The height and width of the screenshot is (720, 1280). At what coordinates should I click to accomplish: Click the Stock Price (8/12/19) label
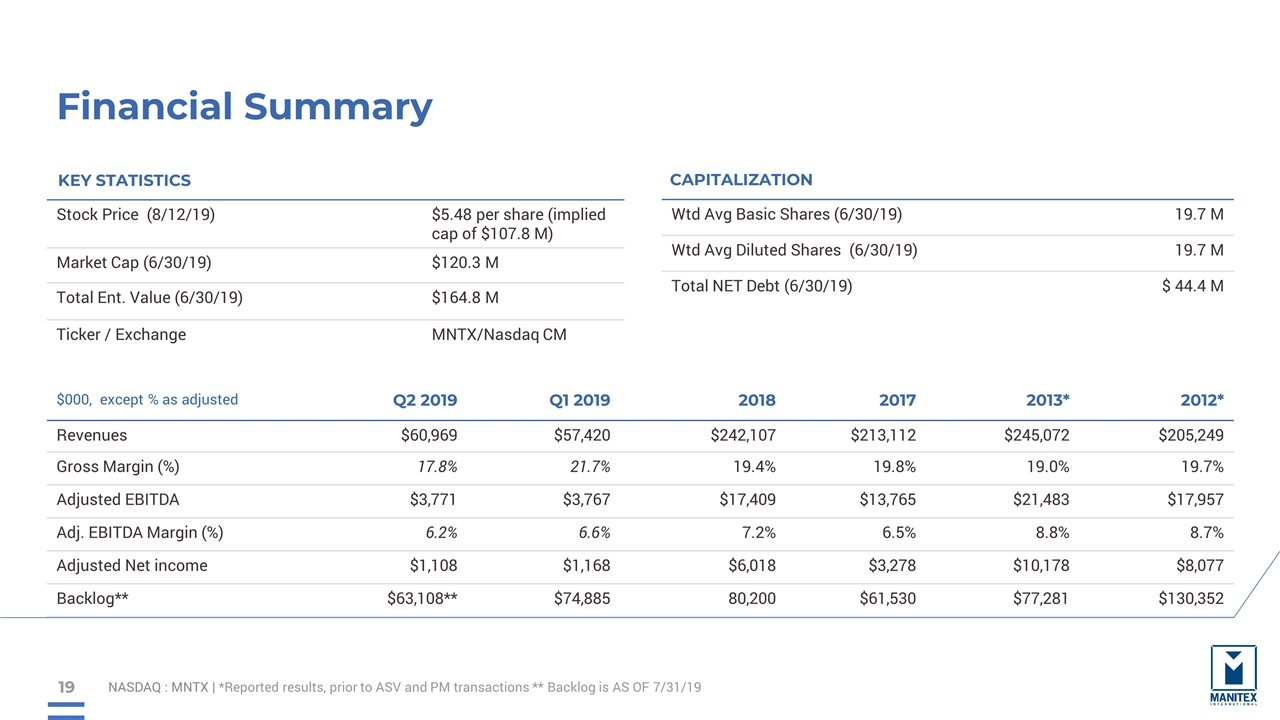pos(136,214)
